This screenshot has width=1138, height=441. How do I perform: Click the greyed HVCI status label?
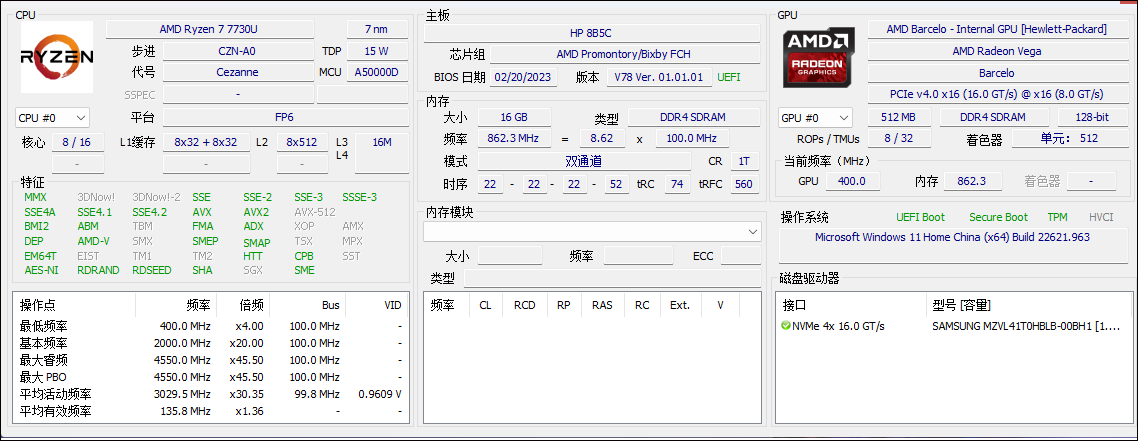tap(1101, 218)
